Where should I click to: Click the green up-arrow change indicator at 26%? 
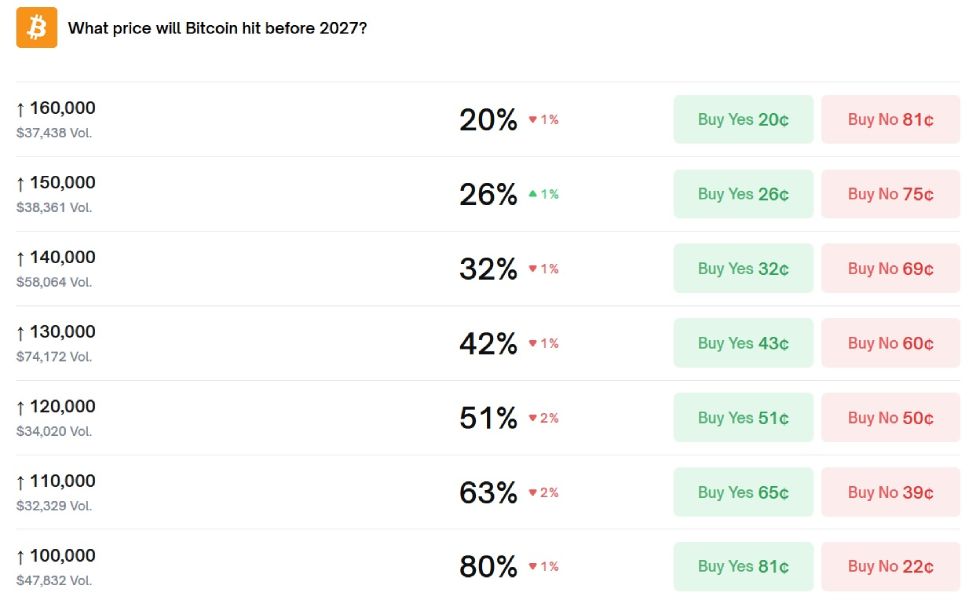543,194
